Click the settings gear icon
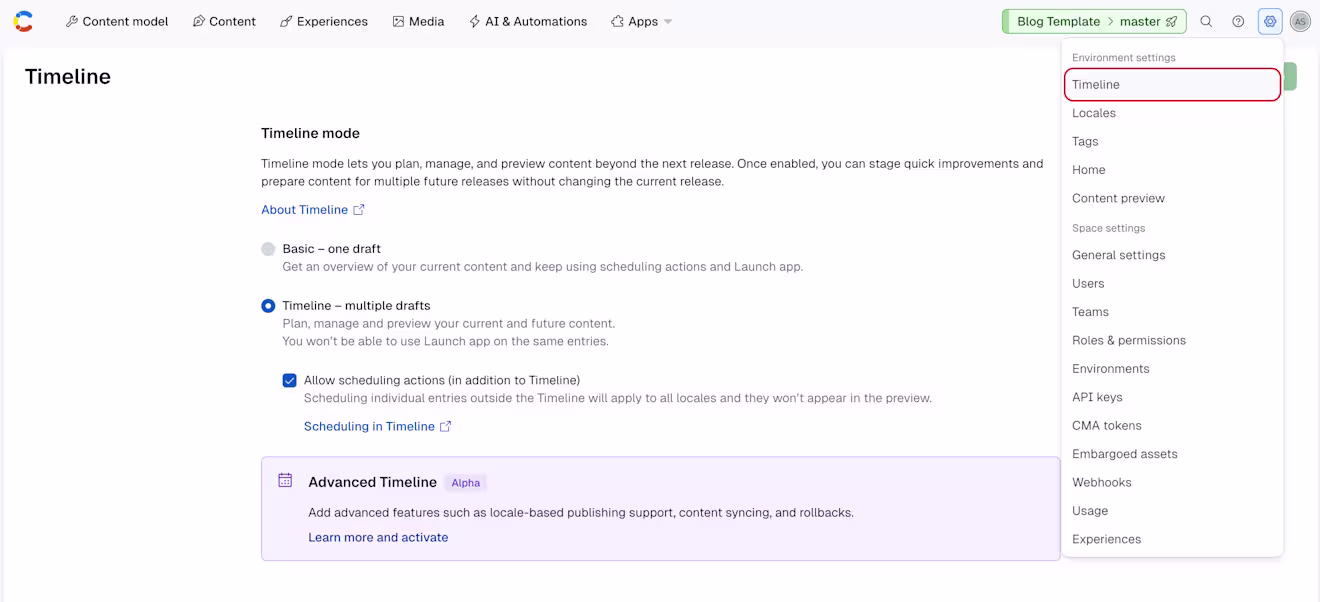1320x602 pixels. coord(1270,21)
